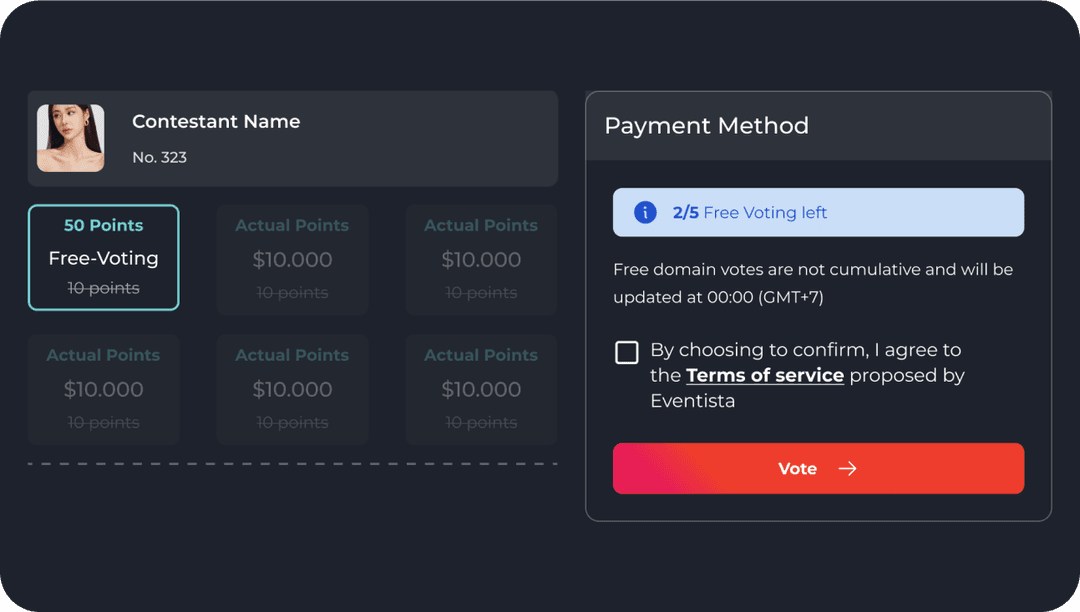1080x612 pixels.
Task: Click the blue info icon
Action: click(645, 212)
